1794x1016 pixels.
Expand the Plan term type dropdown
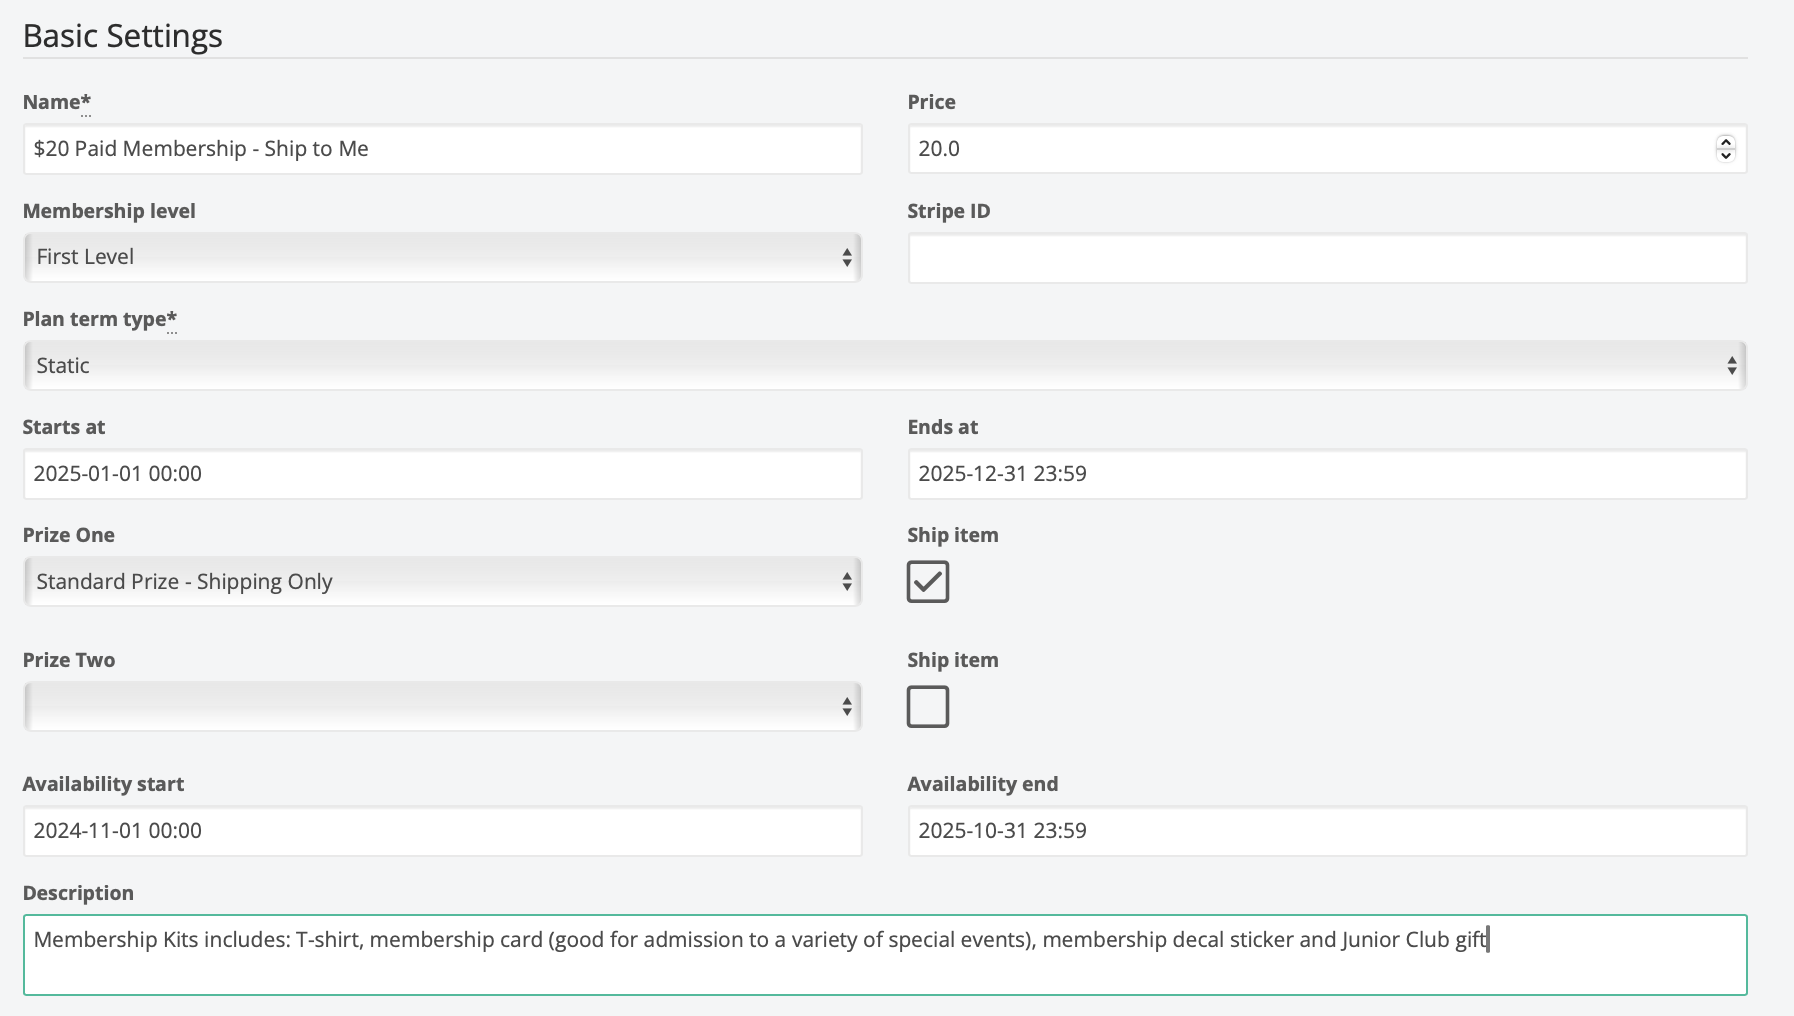coord(884,366)
